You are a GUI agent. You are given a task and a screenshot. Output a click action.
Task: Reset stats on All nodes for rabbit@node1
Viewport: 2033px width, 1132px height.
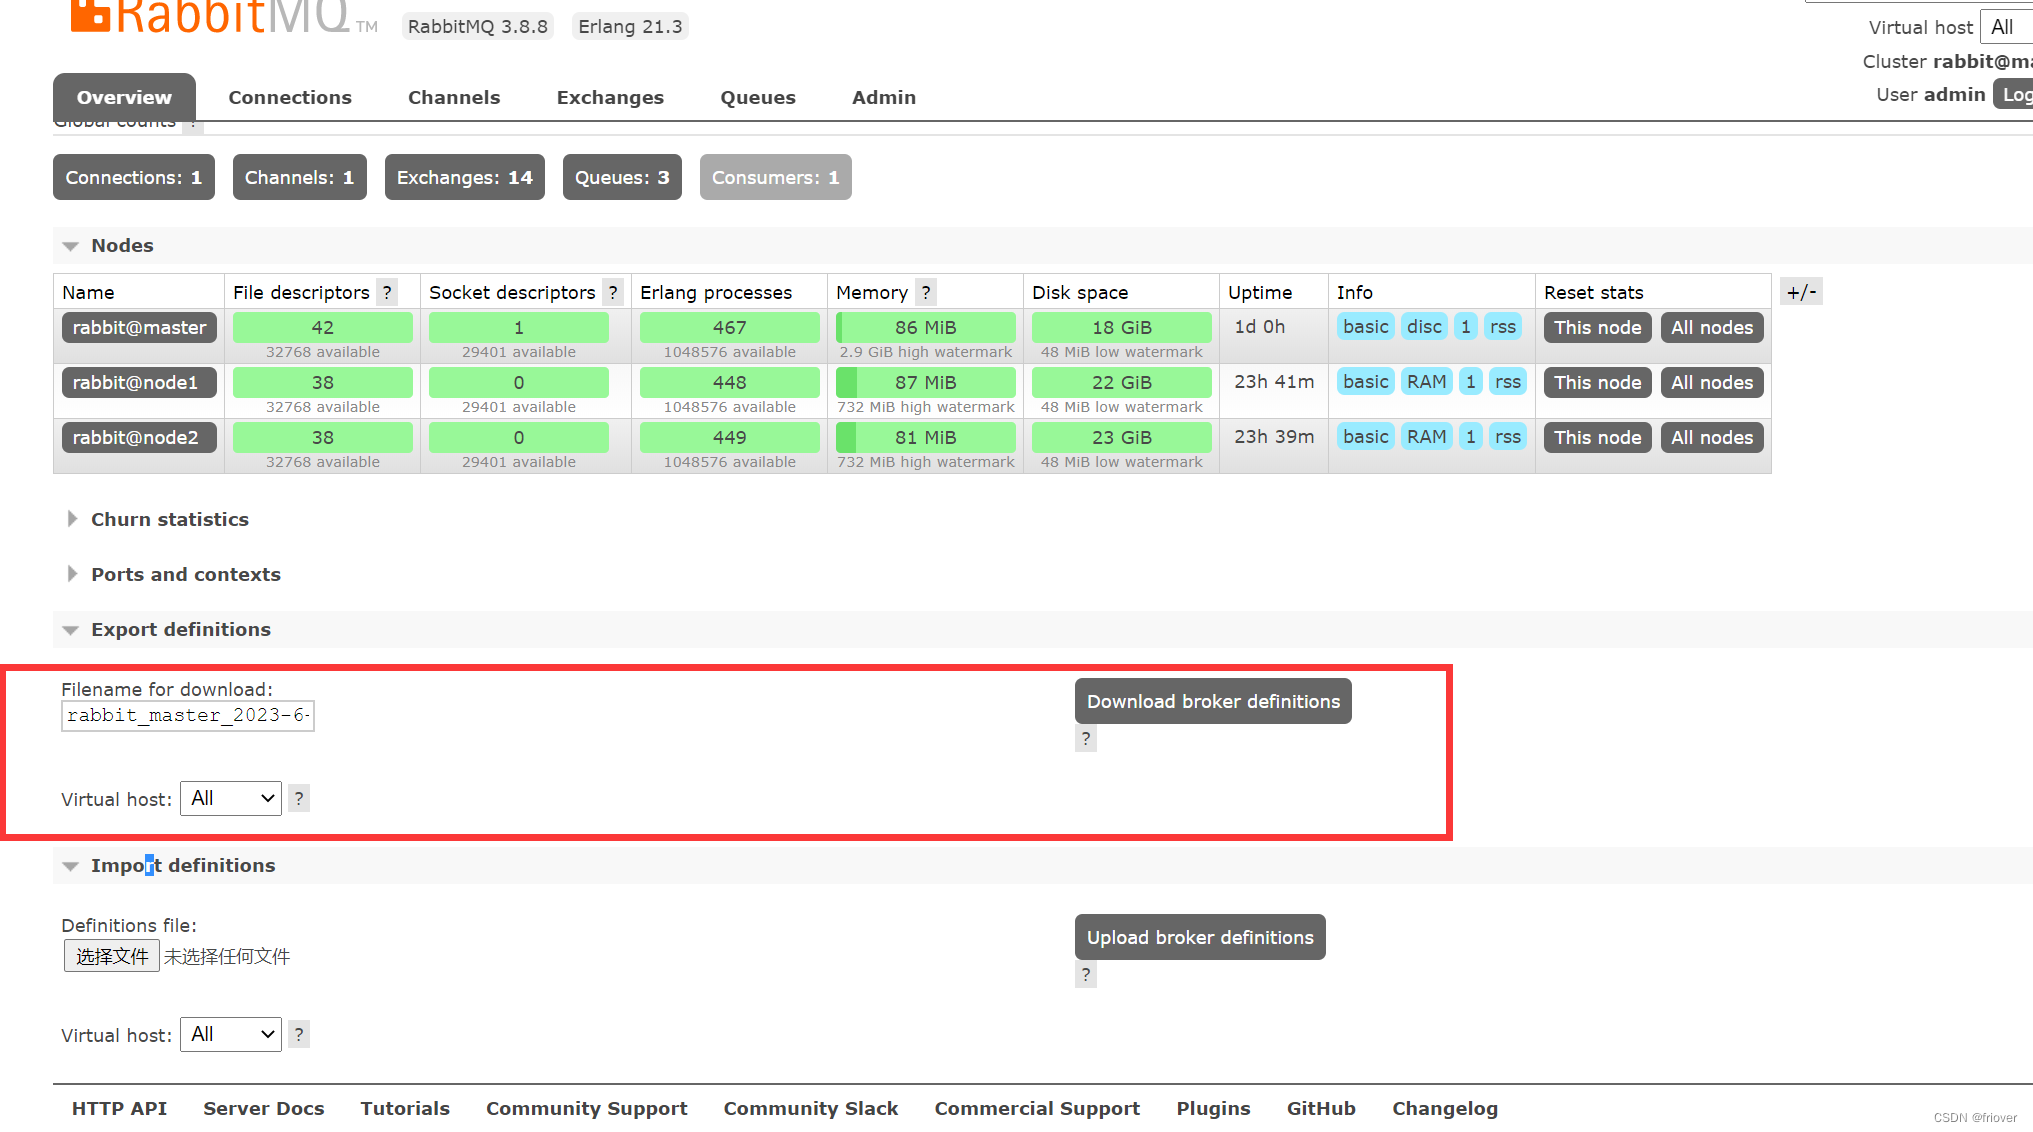click(1712, 382)
